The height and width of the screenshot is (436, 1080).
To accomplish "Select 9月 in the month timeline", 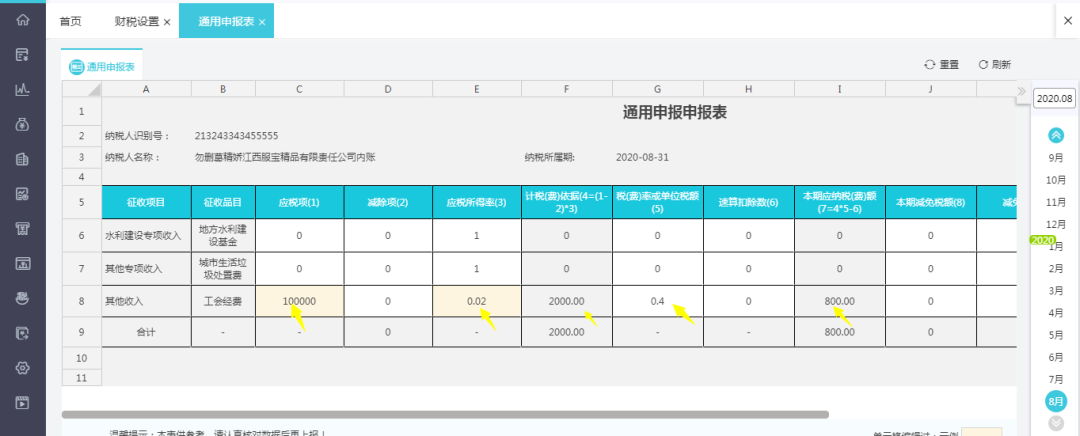I will tap(1055, 158).
